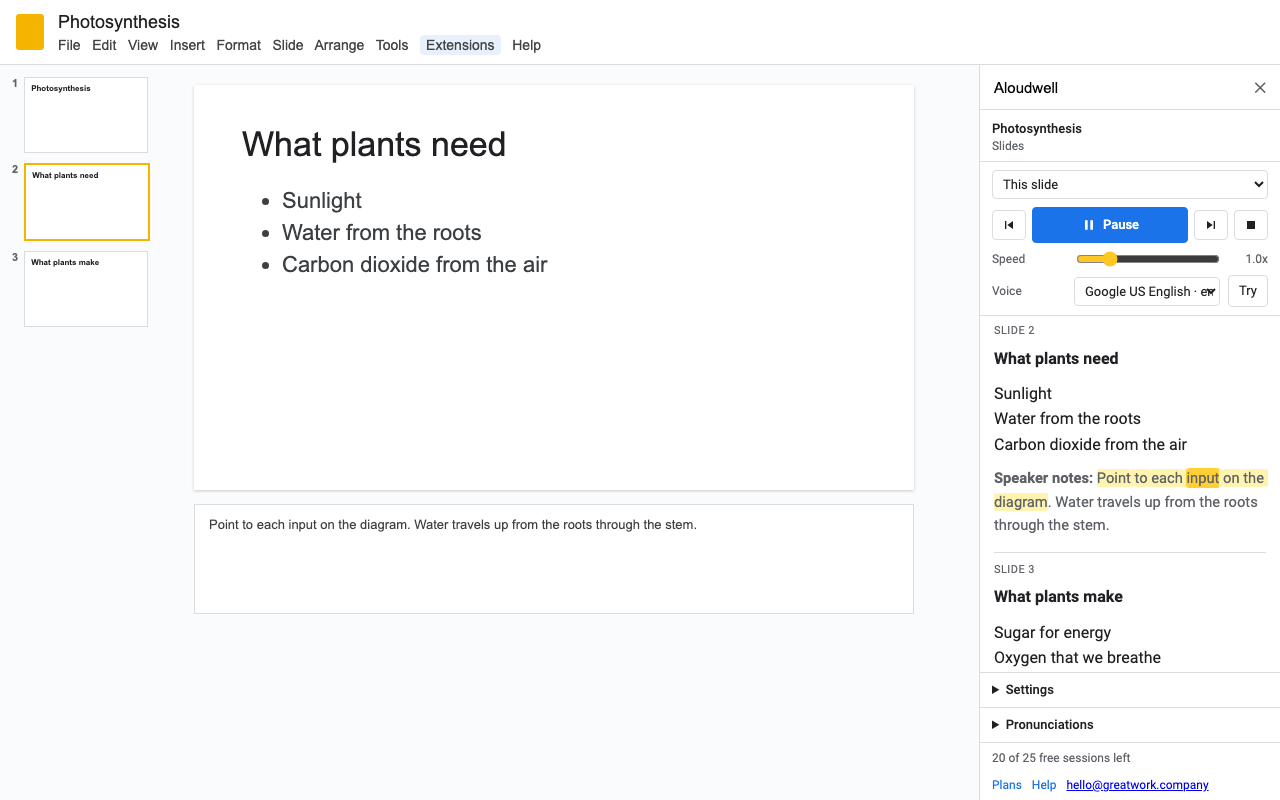
Task: Open the Format menu
Action: point(239,45)
